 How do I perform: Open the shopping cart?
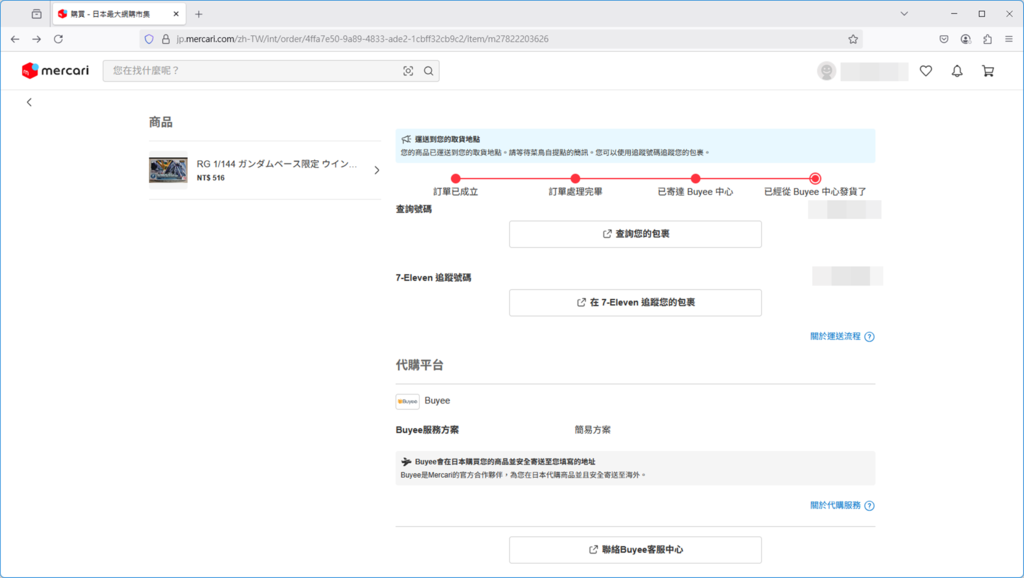(x=988, y=71)
